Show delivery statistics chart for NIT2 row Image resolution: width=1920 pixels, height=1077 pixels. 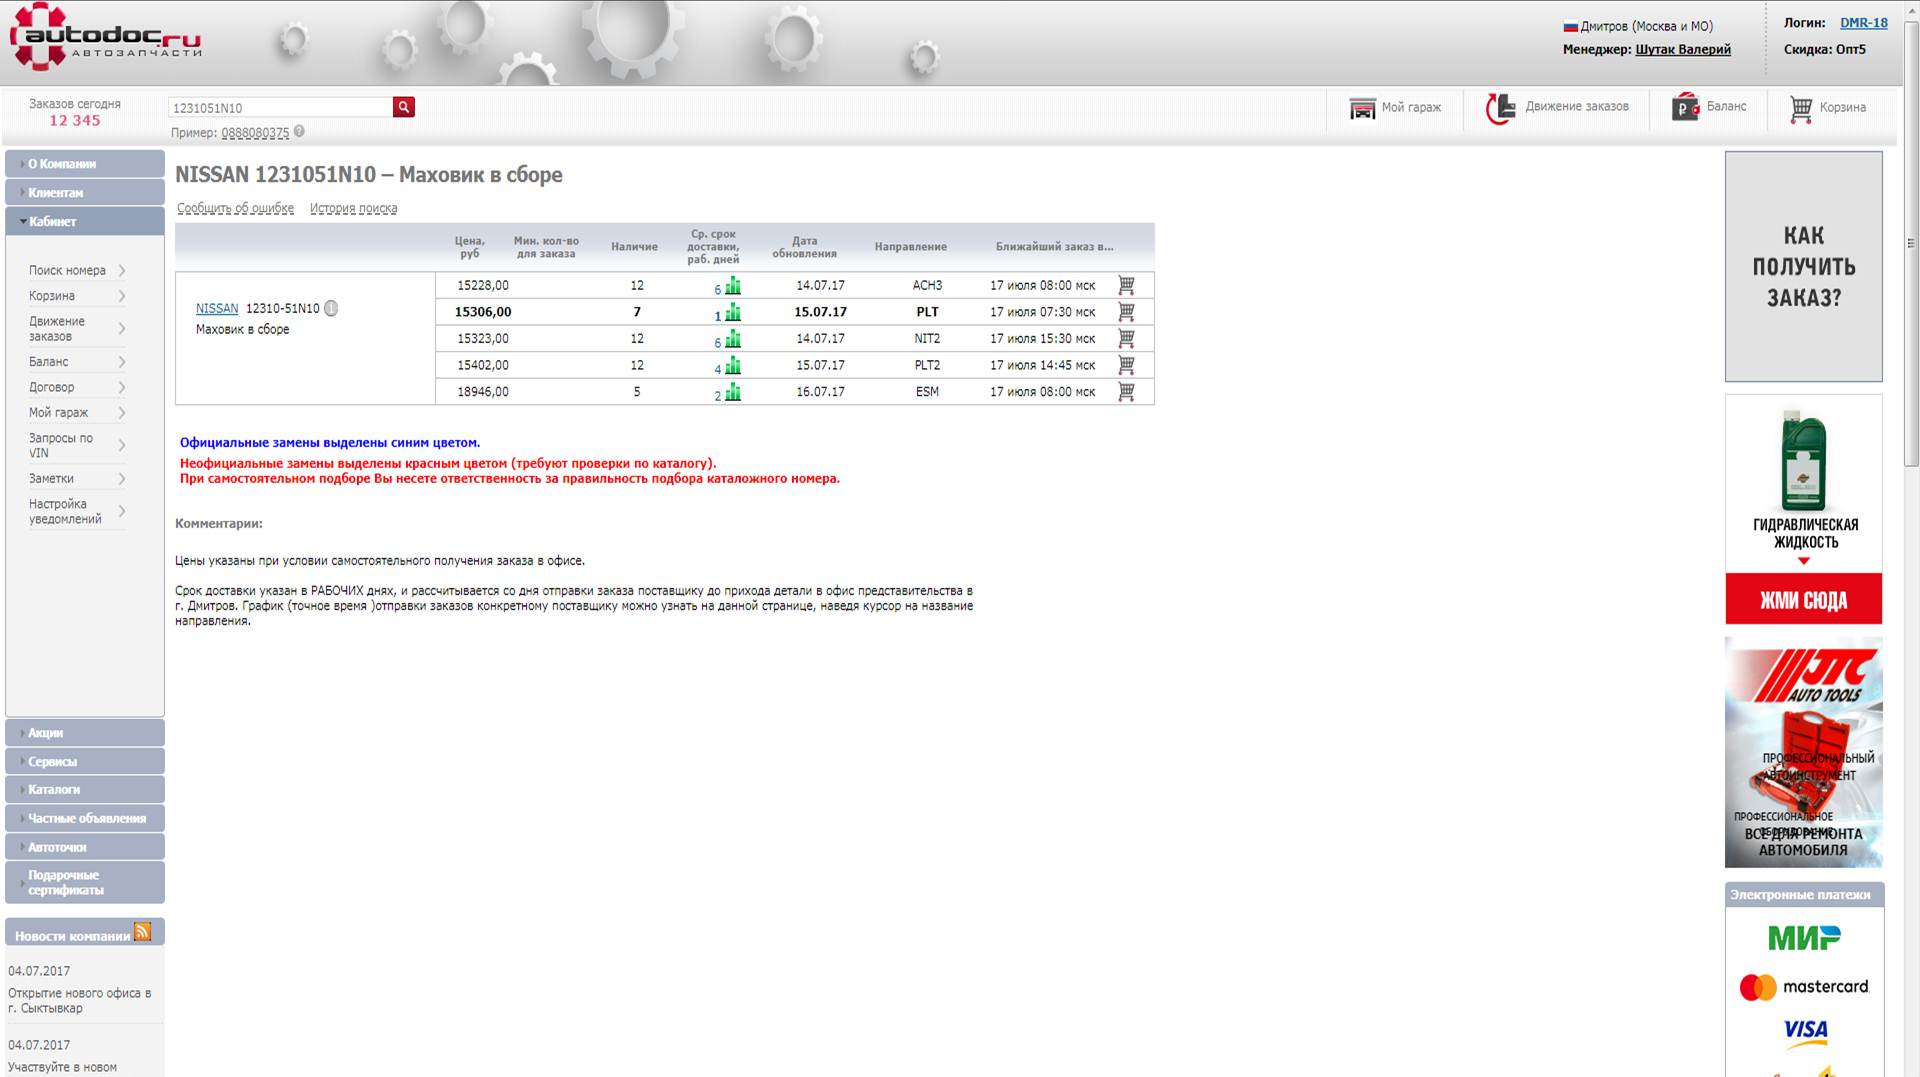click(x=733, y=339)
